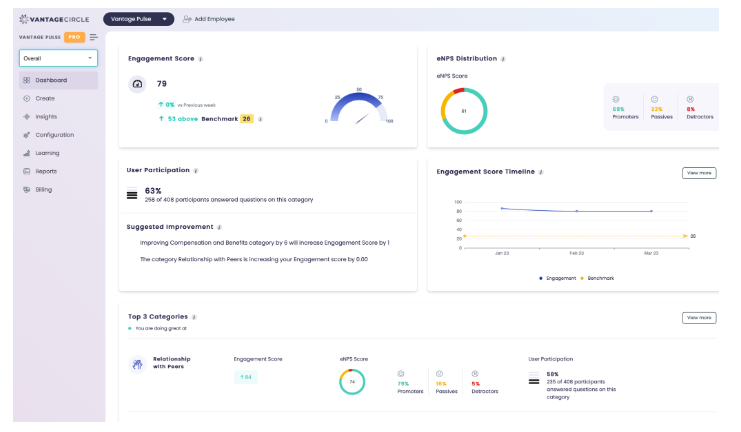Click the hamburger menu icon beside PRO badge

[x=94, y=37]
